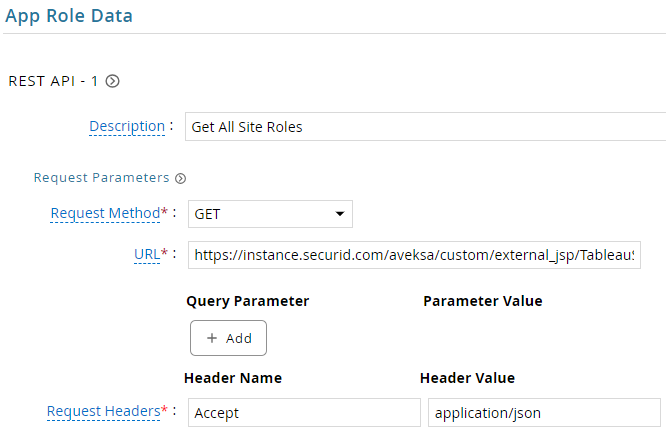This screenshot has height=430, width=666.
Task: Edit the Accept header name field
Action: [x=304, y=413]
